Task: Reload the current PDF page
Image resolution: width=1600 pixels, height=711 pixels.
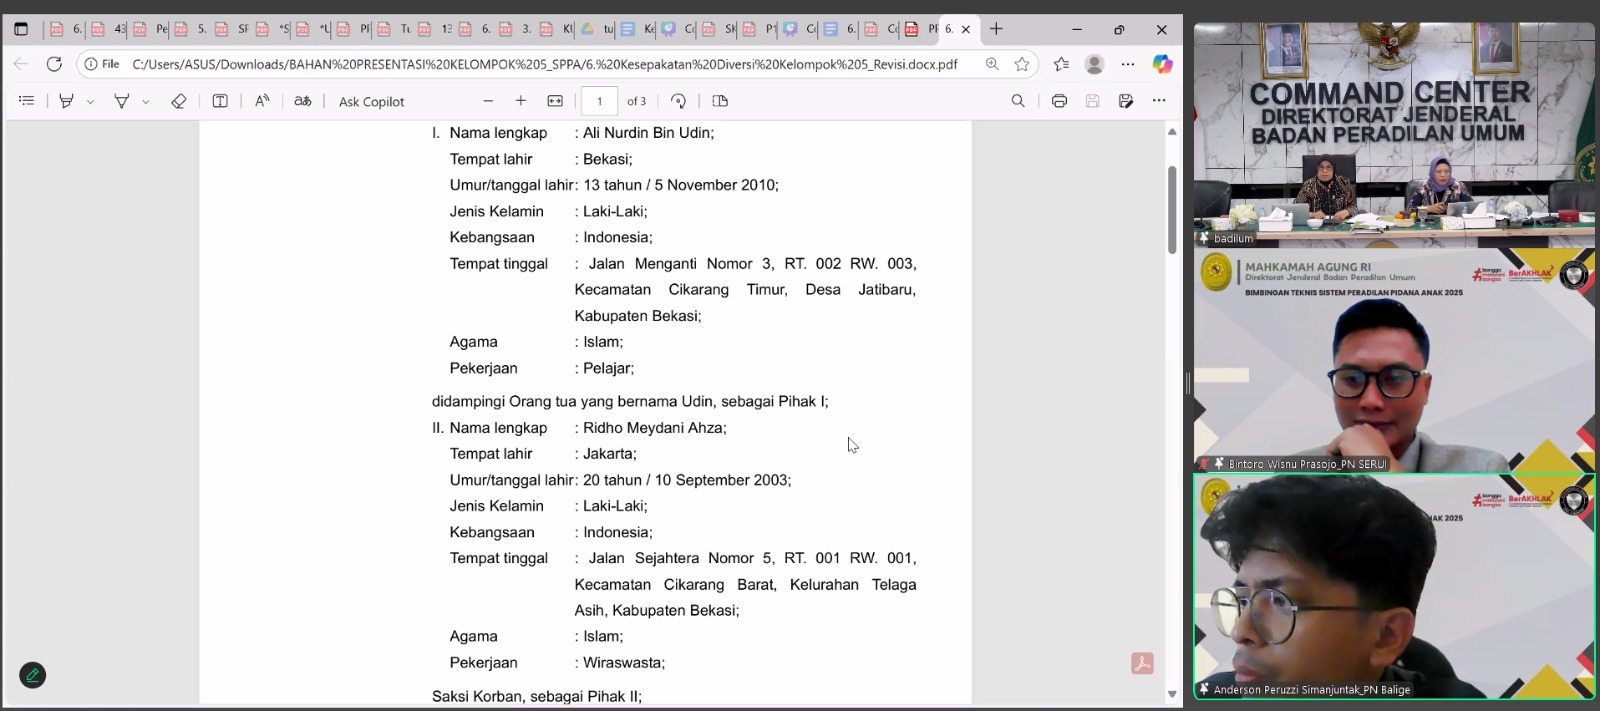Action: pos(54,64)
